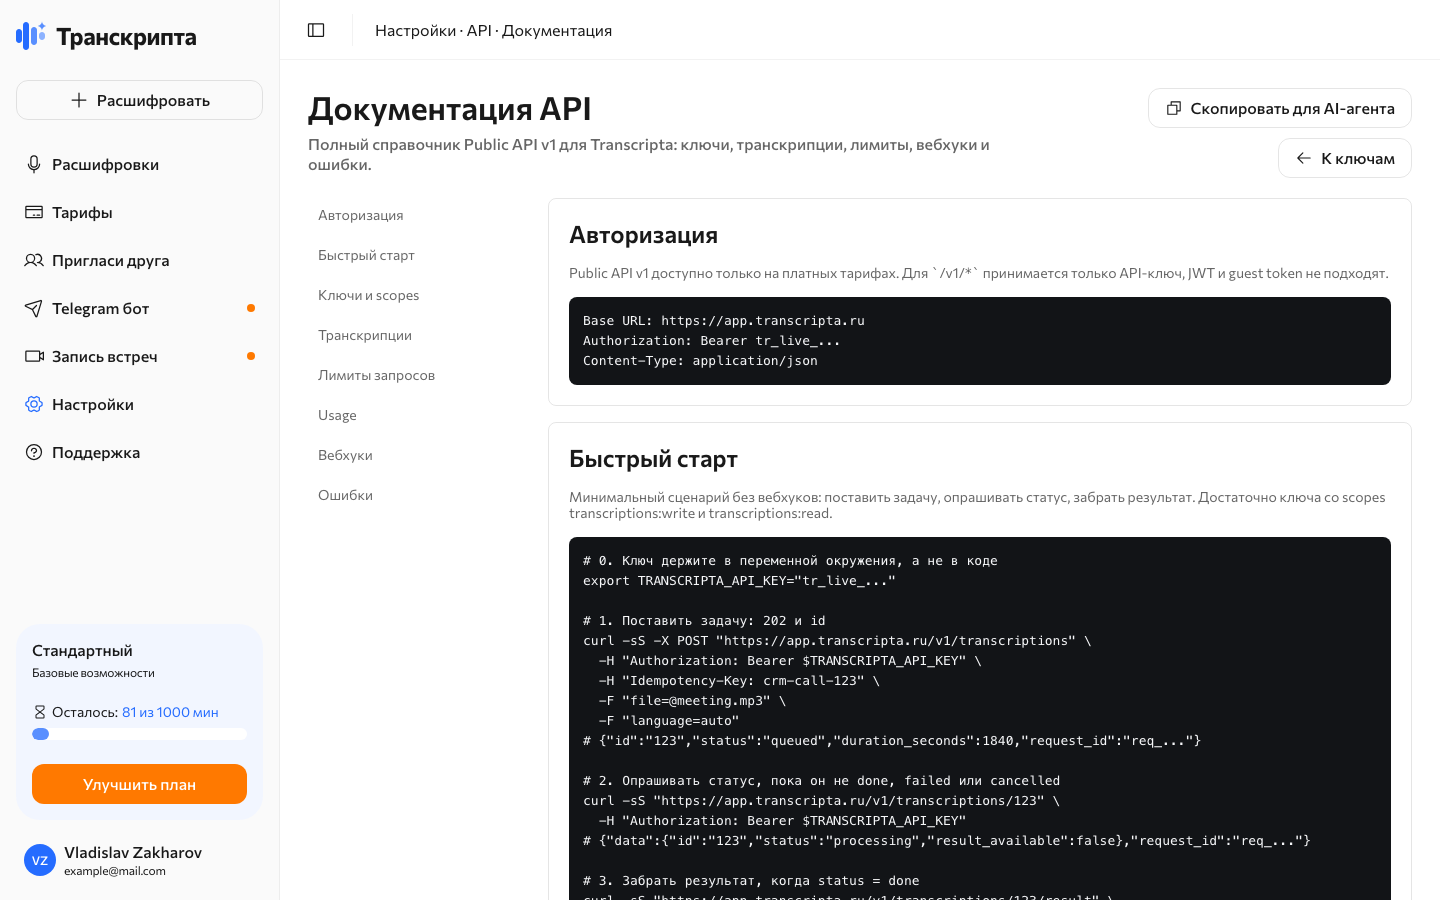Go back with К ключам button
1440x900 pixels.
[1345, 158]
